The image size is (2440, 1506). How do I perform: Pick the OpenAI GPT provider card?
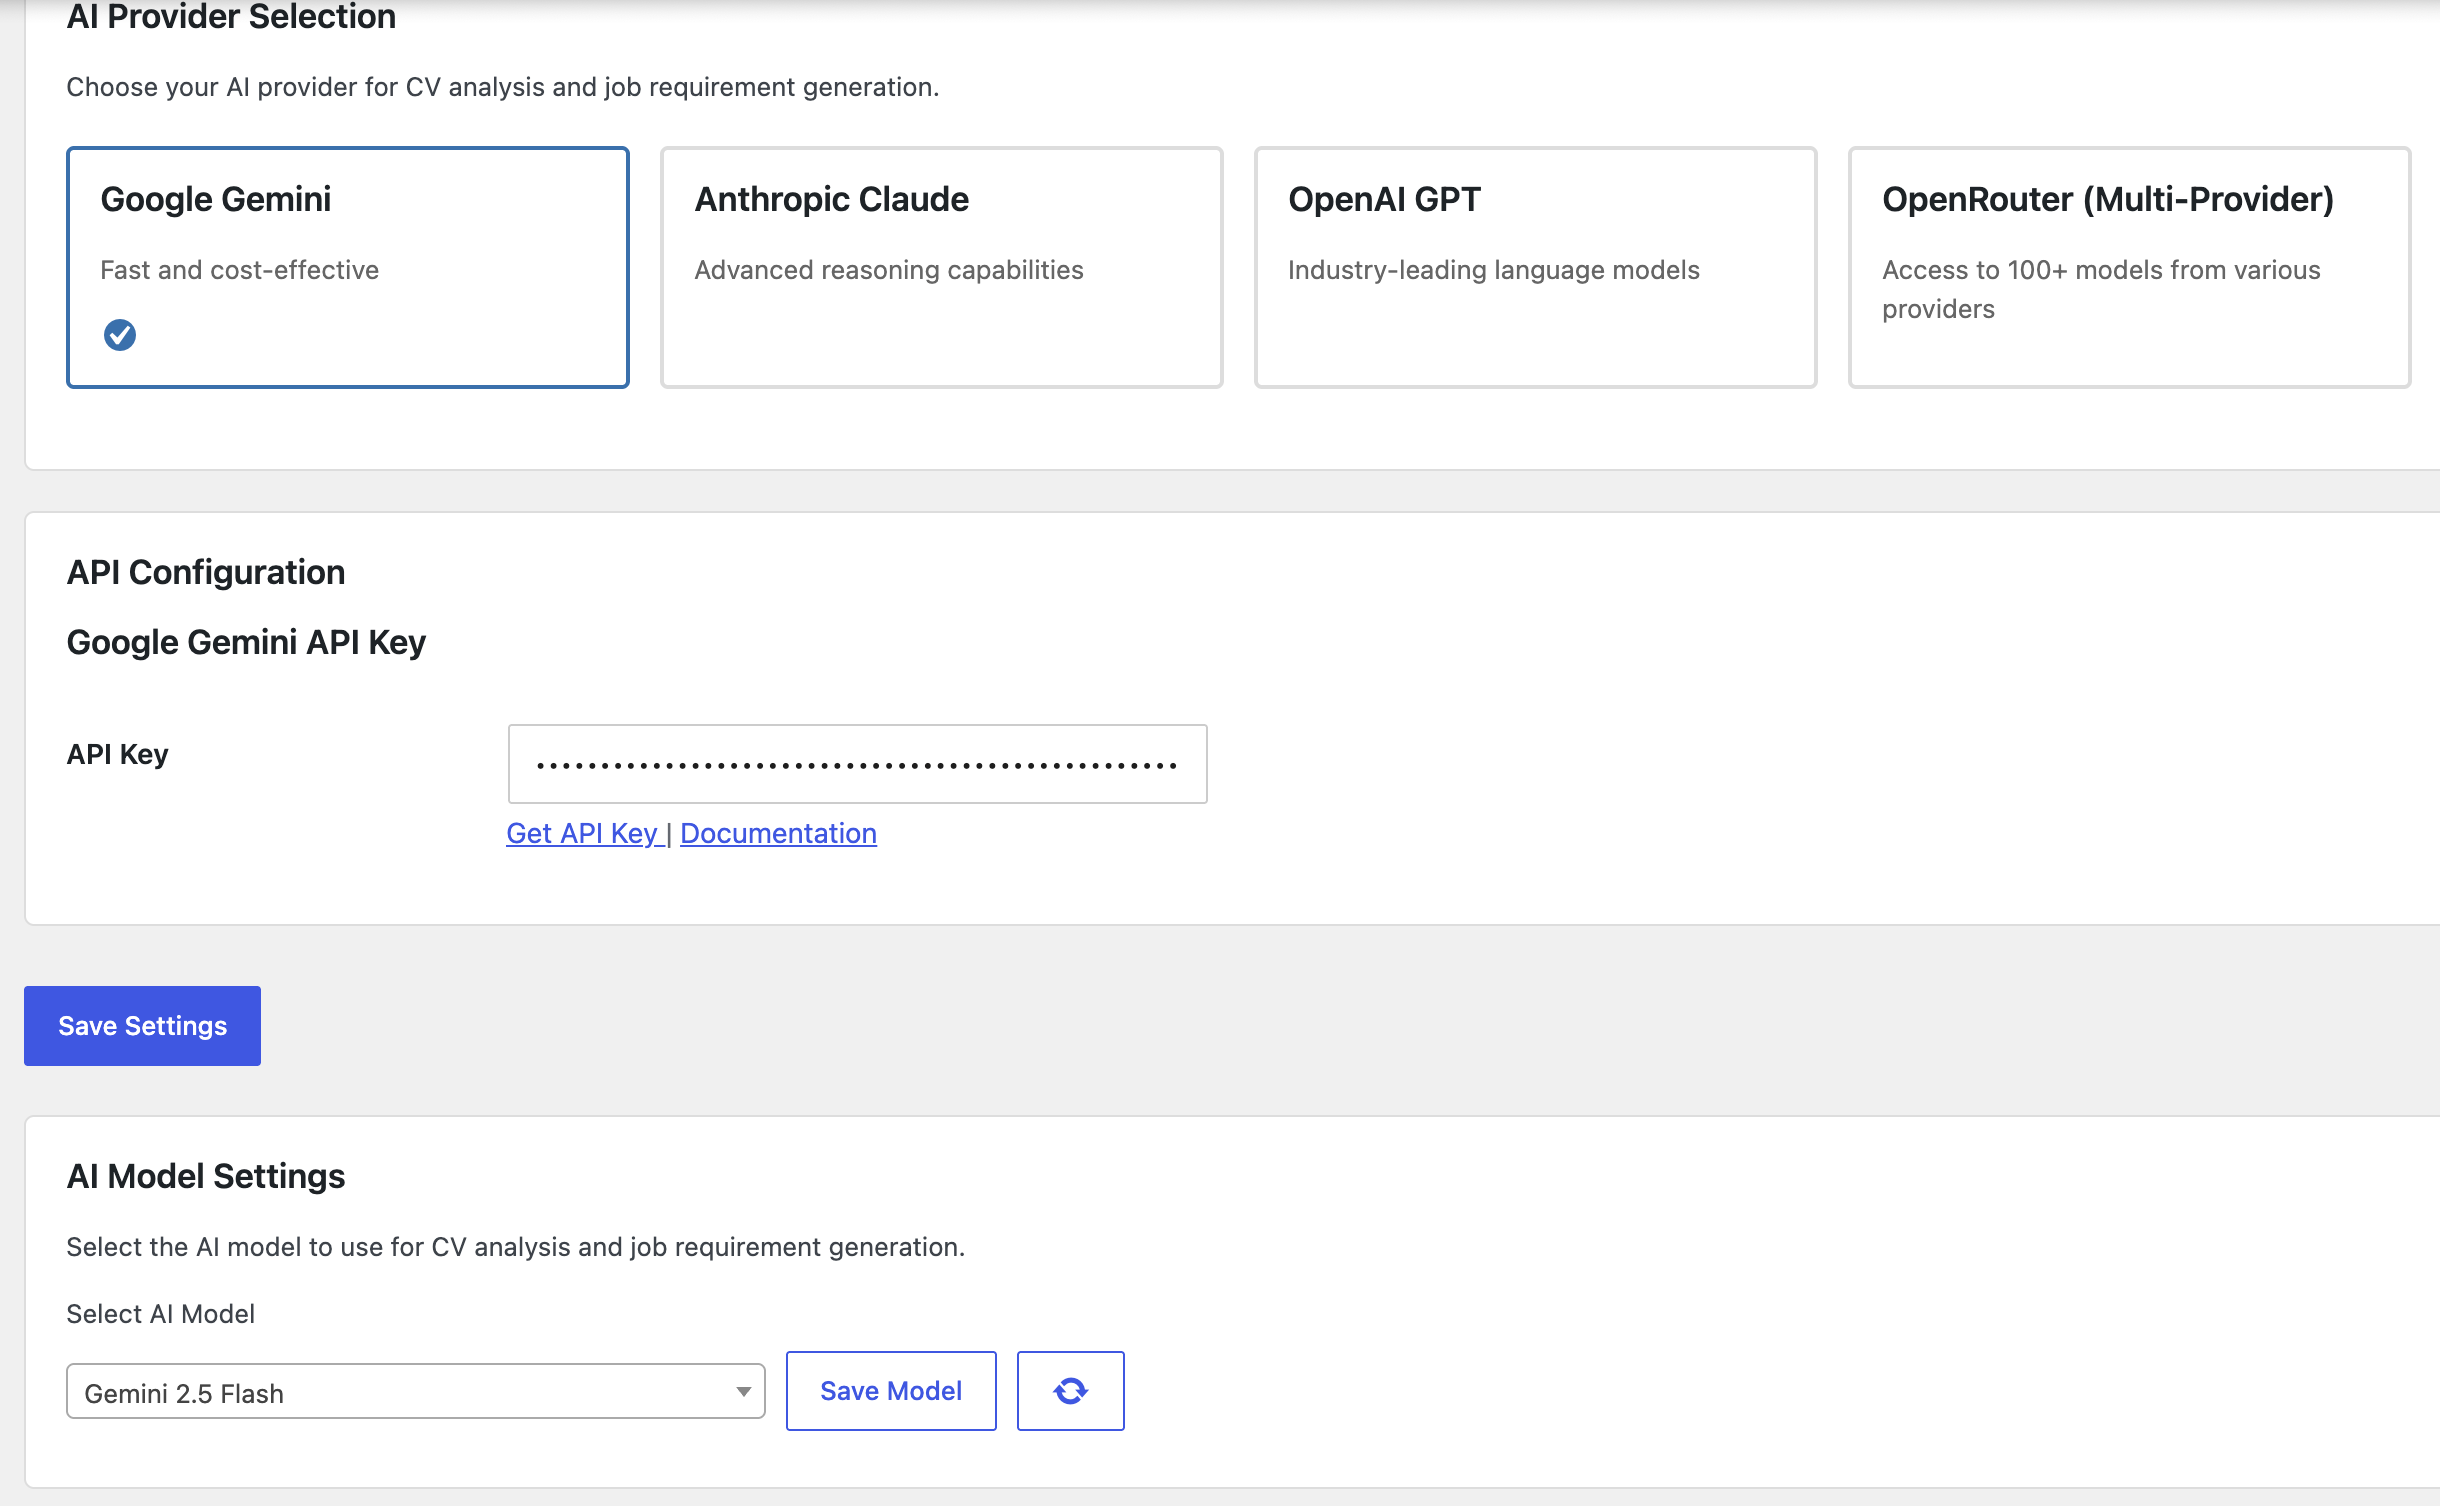(1536, 267)
